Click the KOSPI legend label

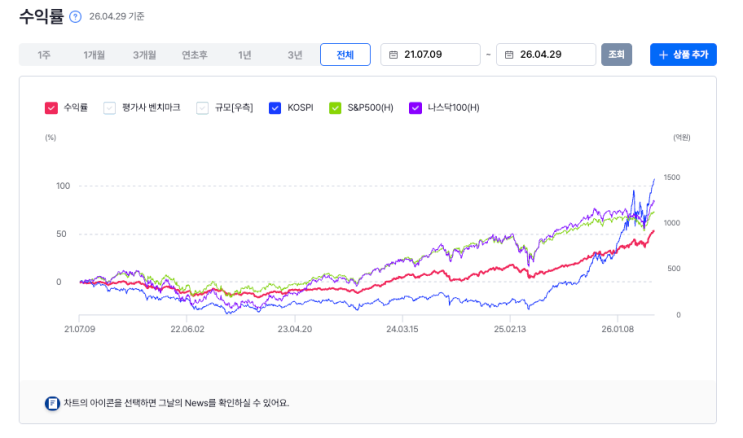300,108
